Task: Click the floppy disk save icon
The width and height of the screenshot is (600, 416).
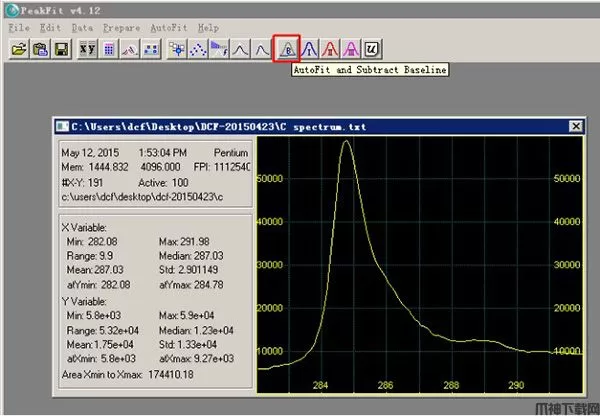Action: coord(60,48)
